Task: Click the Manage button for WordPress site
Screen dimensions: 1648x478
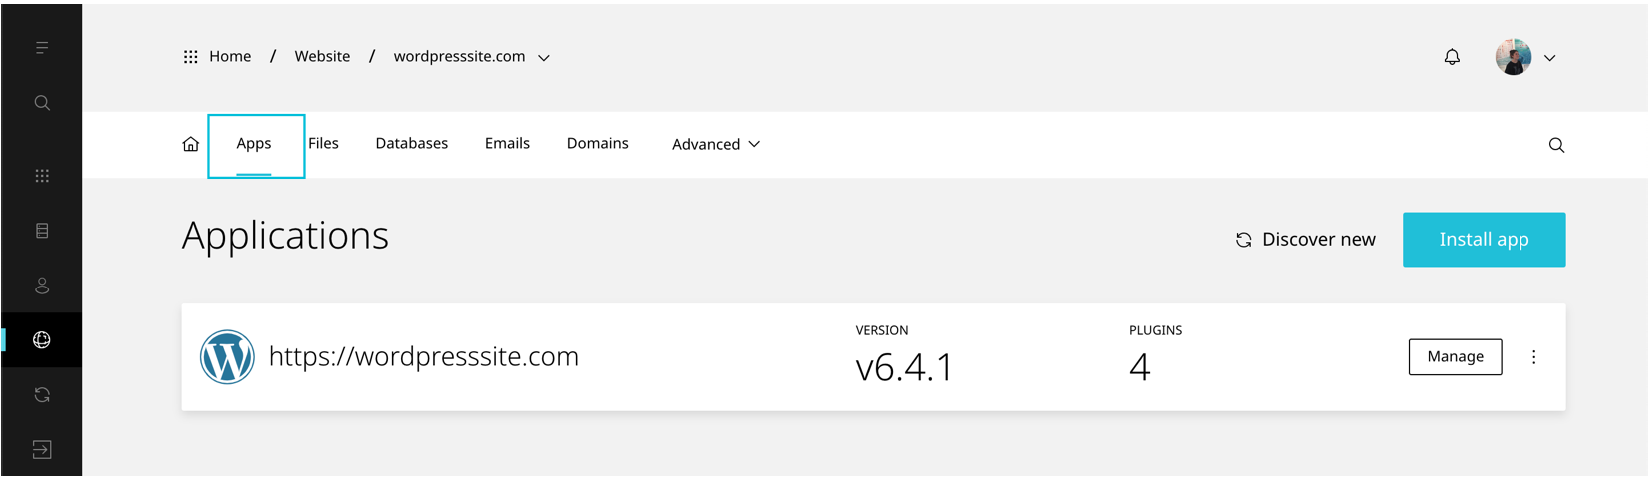Action: pos(1455,357)
